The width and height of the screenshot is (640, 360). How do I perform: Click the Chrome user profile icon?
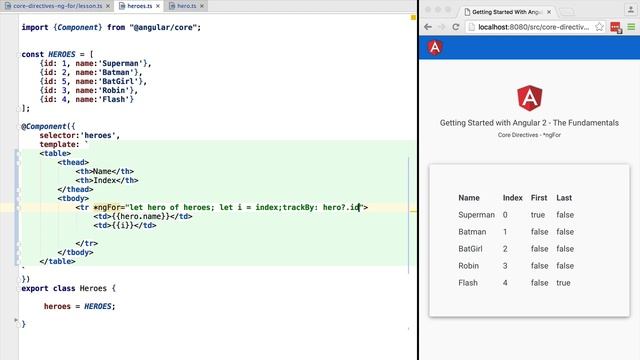(631, 10)
